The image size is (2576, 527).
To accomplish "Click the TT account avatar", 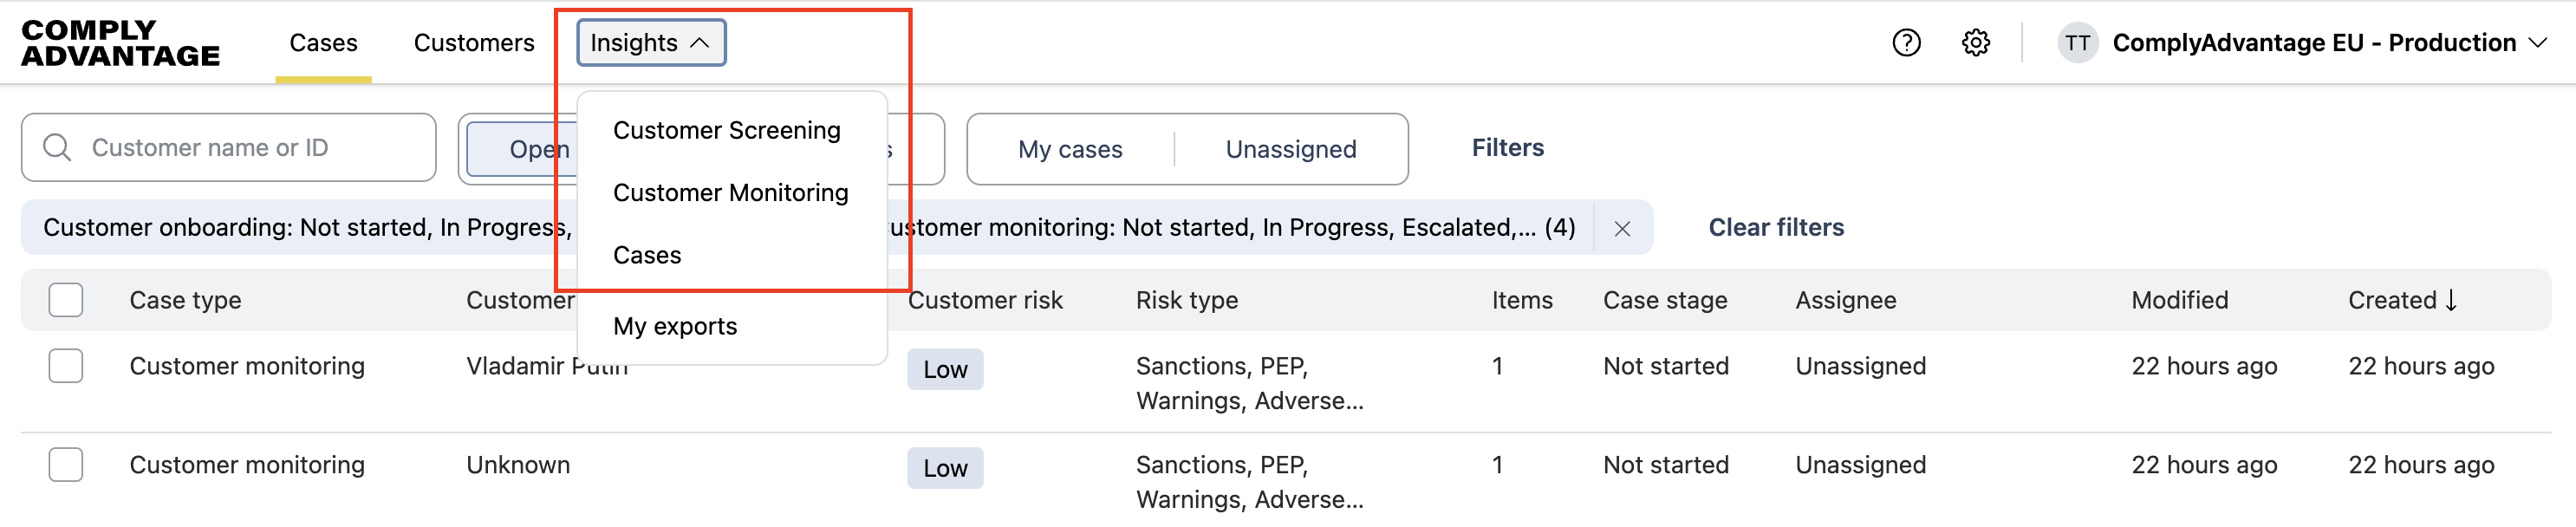I will pos(2079,42).
